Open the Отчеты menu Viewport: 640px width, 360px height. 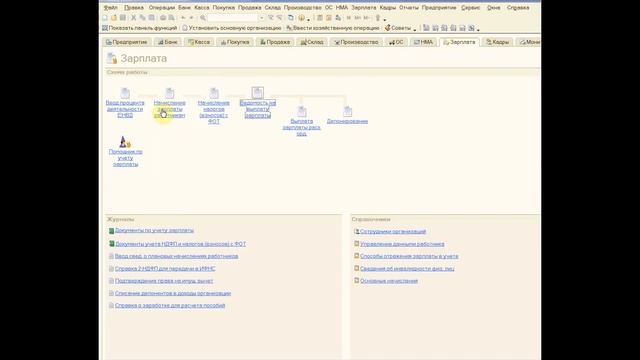pos(409,7)
